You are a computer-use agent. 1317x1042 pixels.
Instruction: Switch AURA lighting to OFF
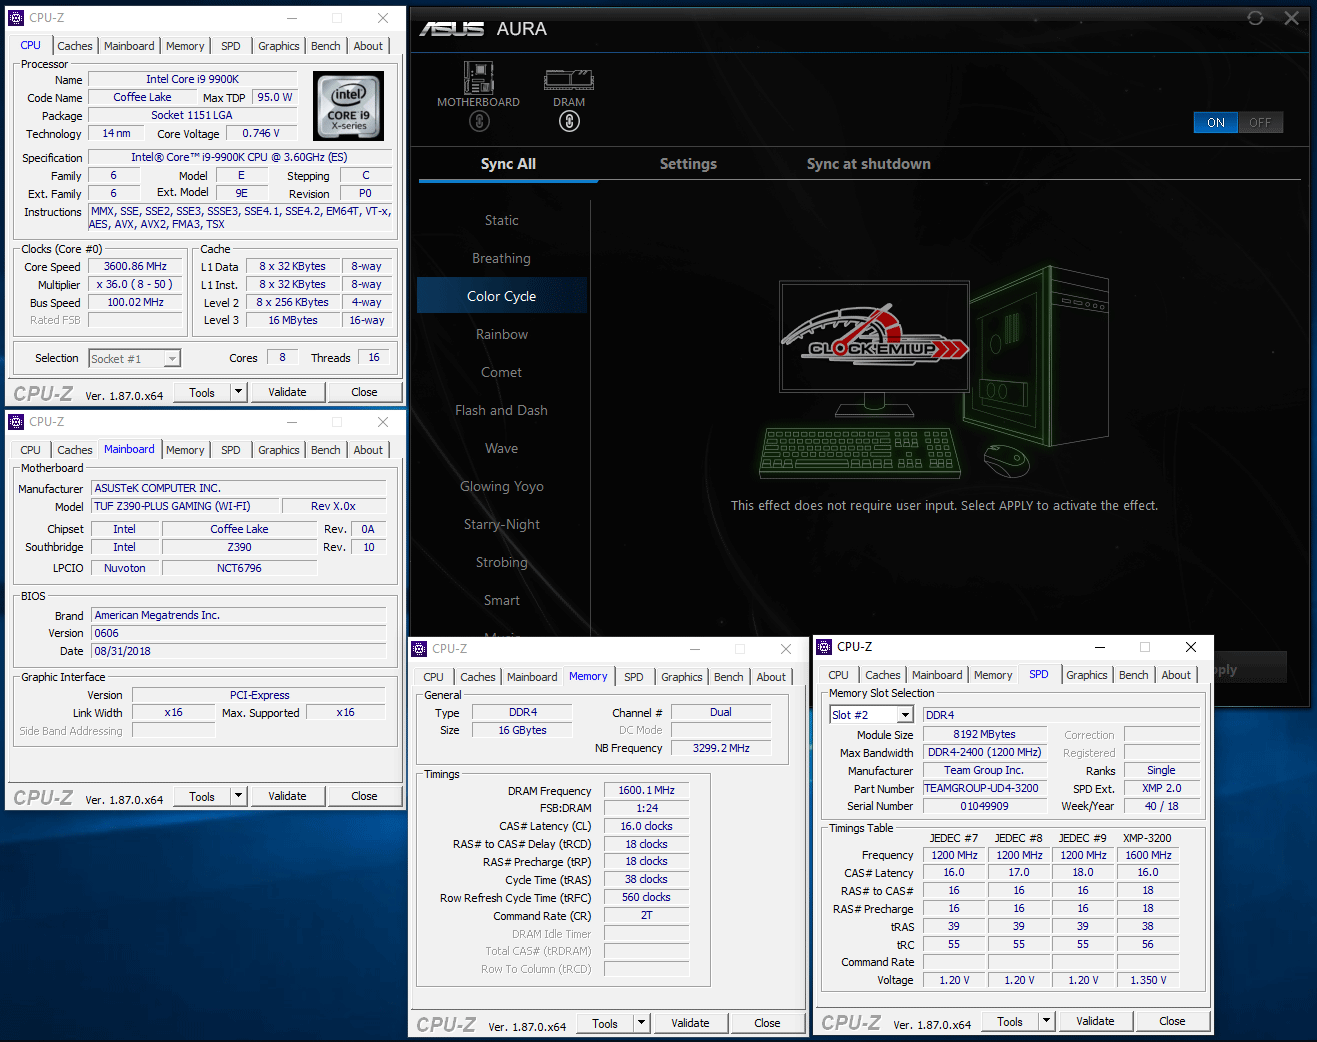pyautogui.click(x=1260, y=123)
